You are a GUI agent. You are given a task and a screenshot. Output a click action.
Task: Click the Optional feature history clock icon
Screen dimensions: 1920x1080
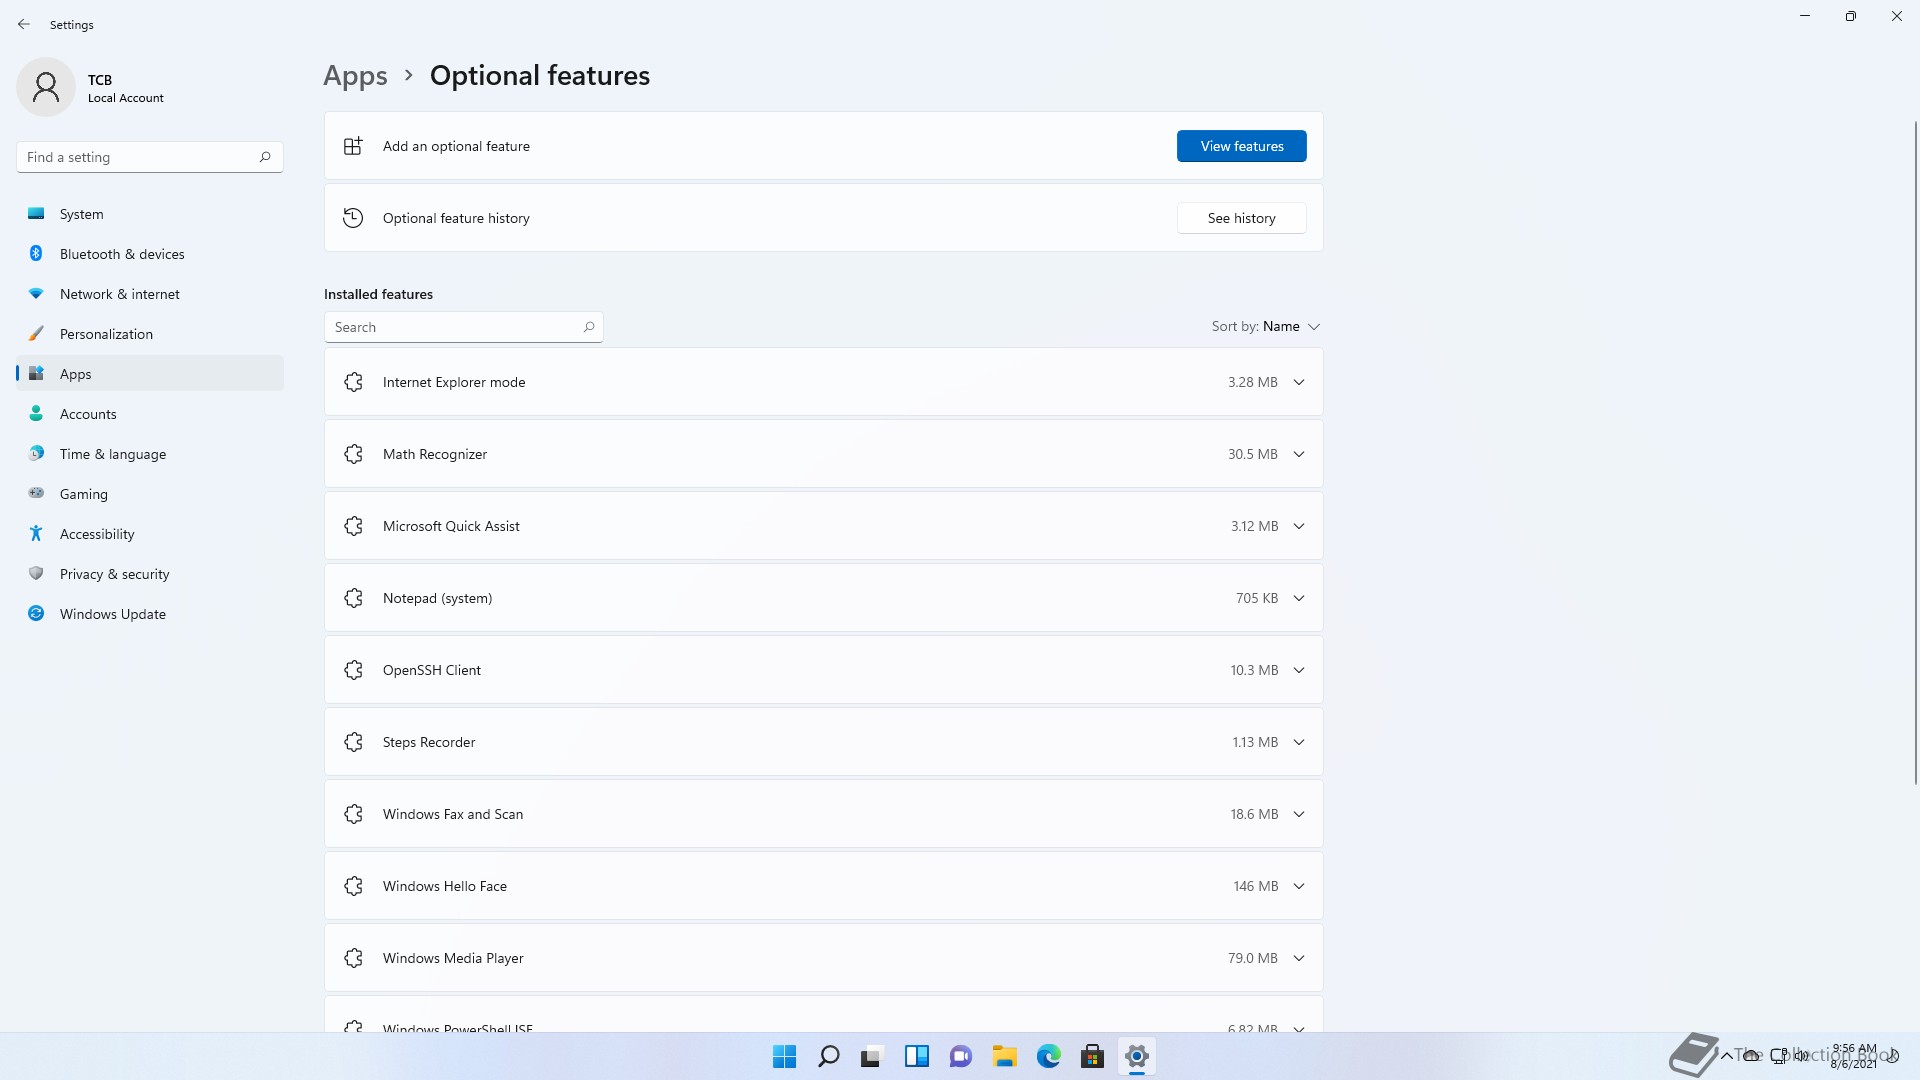pos(353,218)
